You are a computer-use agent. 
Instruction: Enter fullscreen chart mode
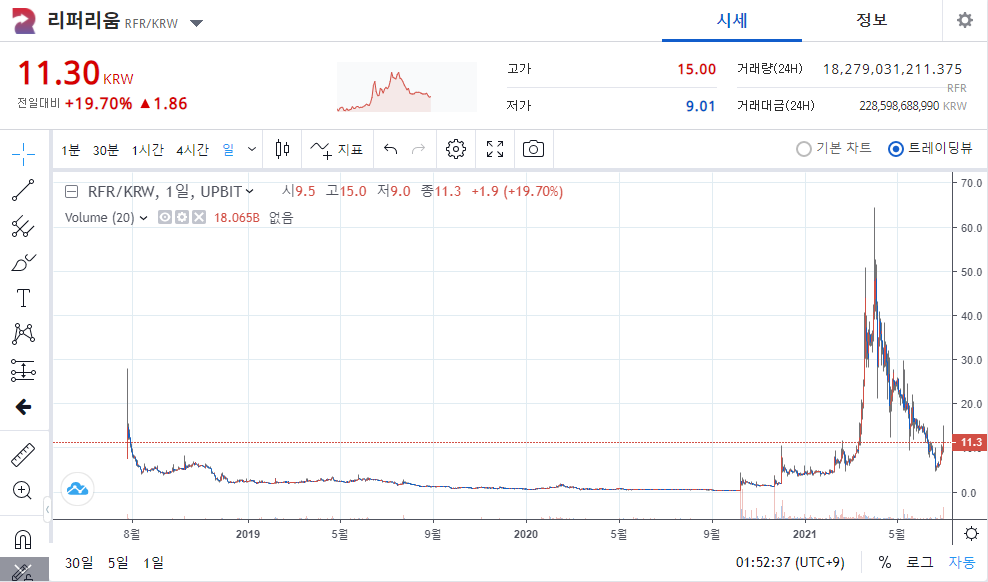point(495,149)
